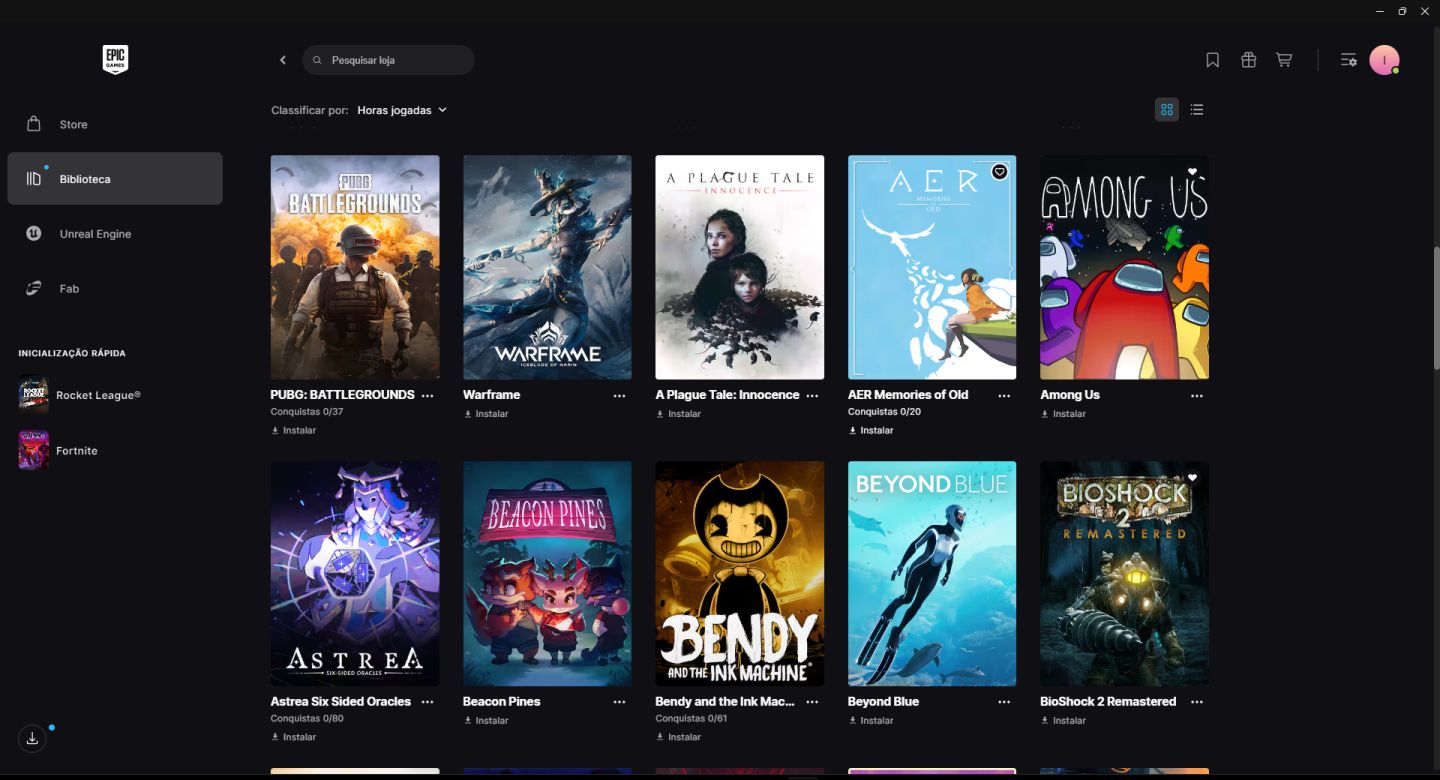
Task: Install Beacon Pines
Action: (486, 720)
